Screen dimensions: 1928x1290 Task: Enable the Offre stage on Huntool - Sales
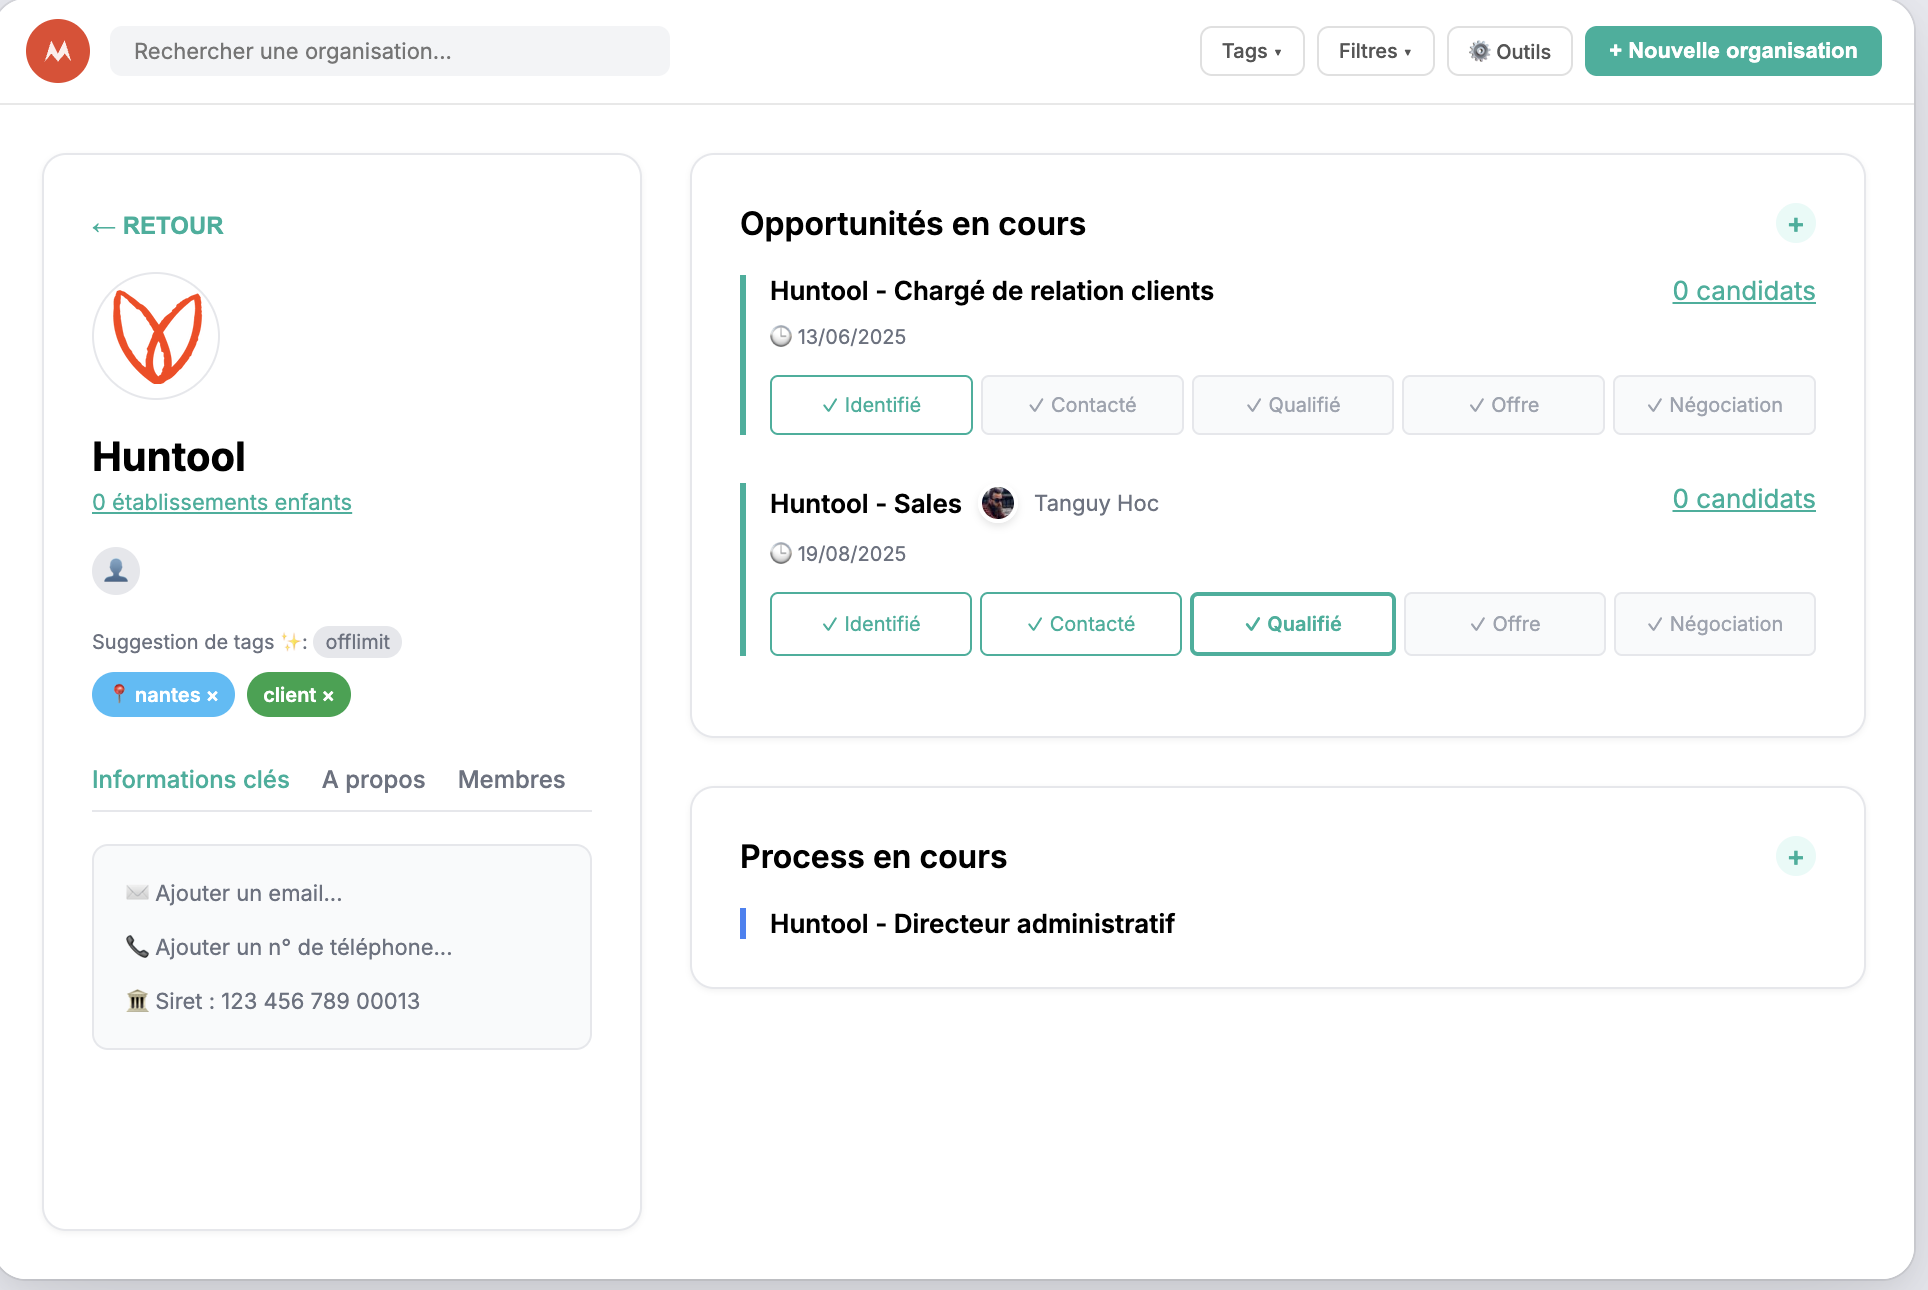1504,624
